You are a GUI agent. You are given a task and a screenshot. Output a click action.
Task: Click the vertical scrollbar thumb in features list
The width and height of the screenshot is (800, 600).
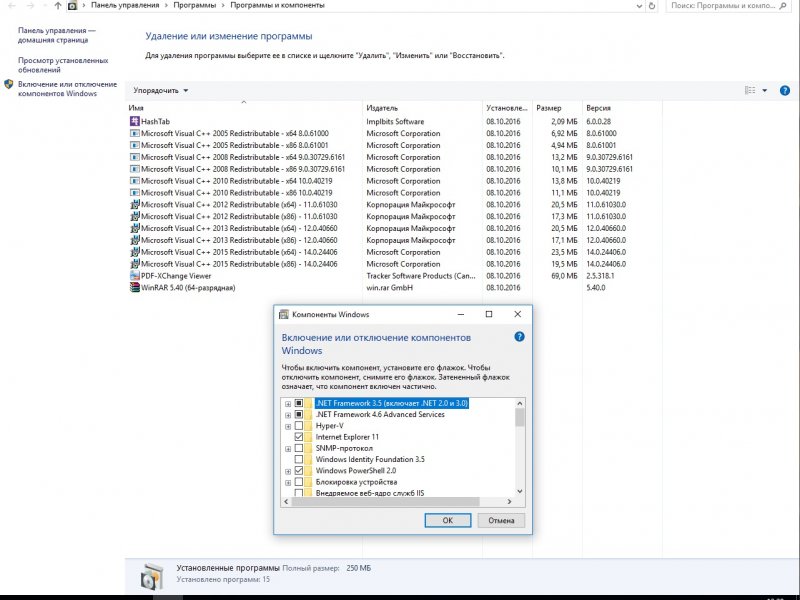point(519,417)
